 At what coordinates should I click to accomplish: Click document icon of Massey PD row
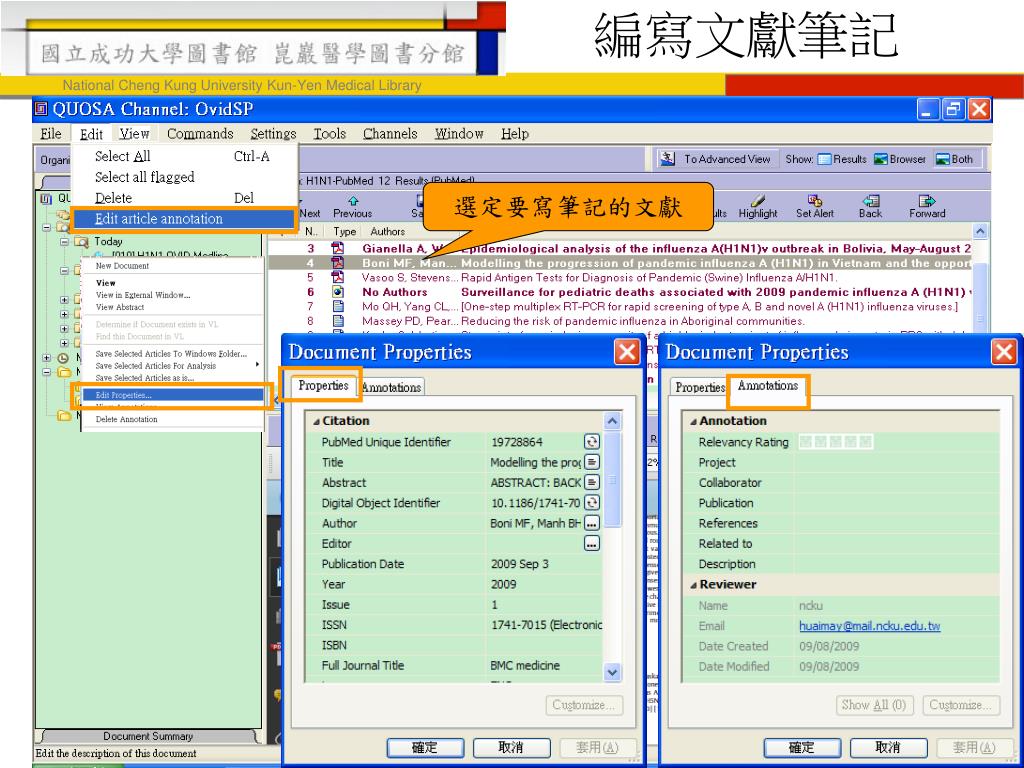338,320
